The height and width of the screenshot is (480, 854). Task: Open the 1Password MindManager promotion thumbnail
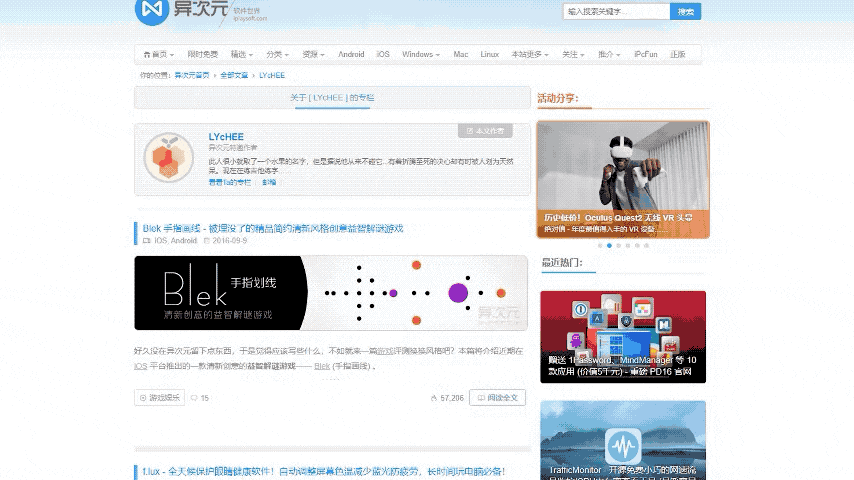coord(623,337)
